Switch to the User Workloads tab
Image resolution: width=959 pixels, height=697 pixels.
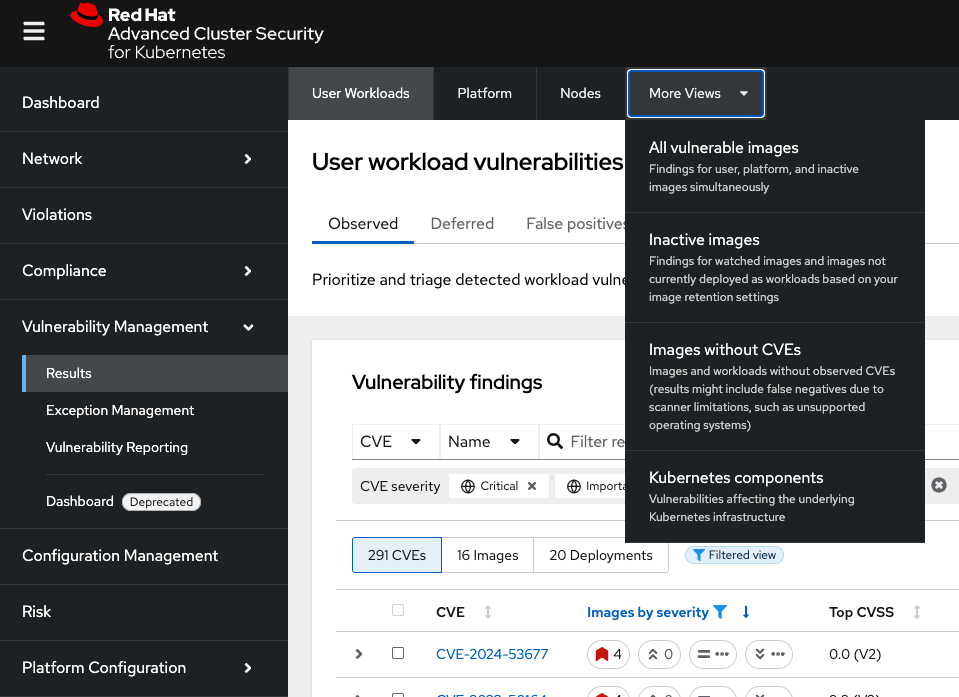coord(361,94)
